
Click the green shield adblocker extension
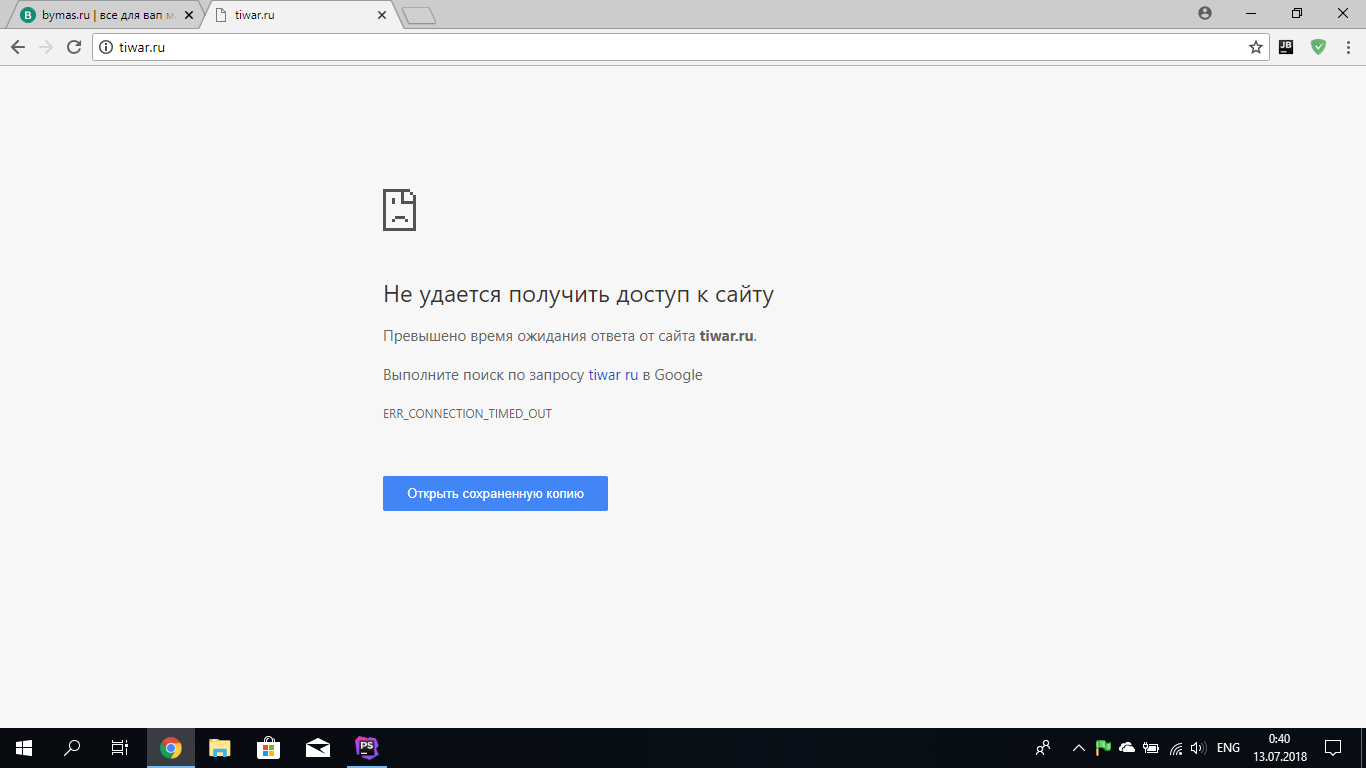tap(1318, 47)
